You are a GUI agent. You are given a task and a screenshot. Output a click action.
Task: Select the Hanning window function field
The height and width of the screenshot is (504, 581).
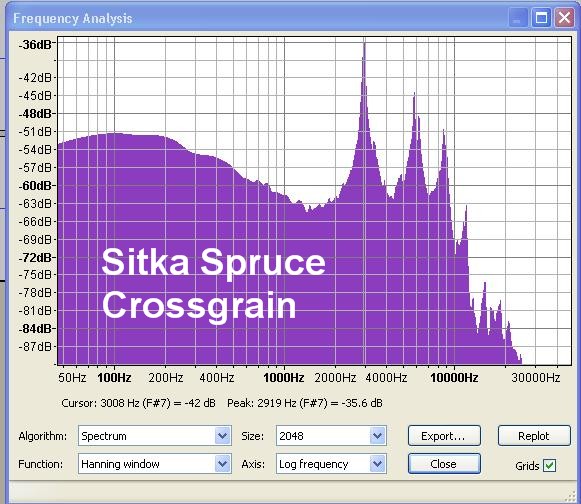pos(147,464)
